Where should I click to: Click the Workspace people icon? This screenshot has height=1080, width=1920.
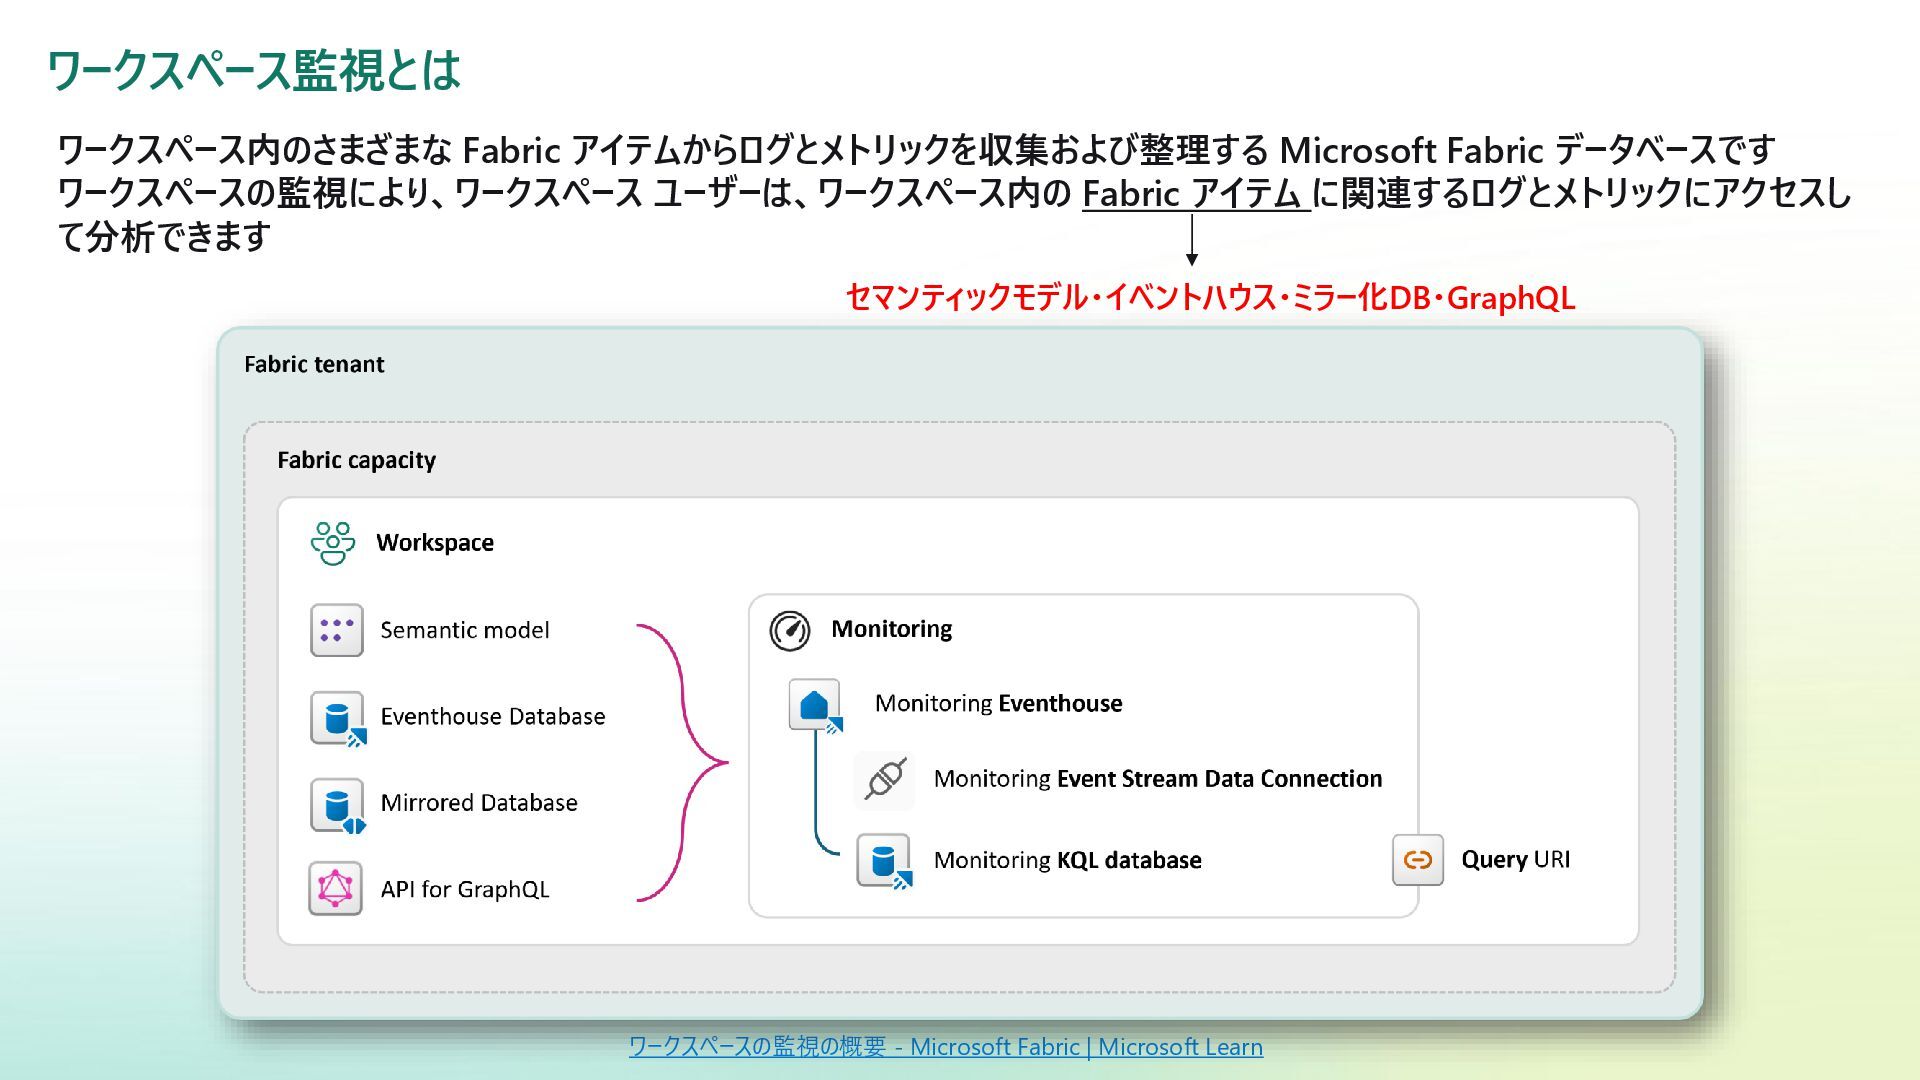pyautogui.click(x=332, y=543)
